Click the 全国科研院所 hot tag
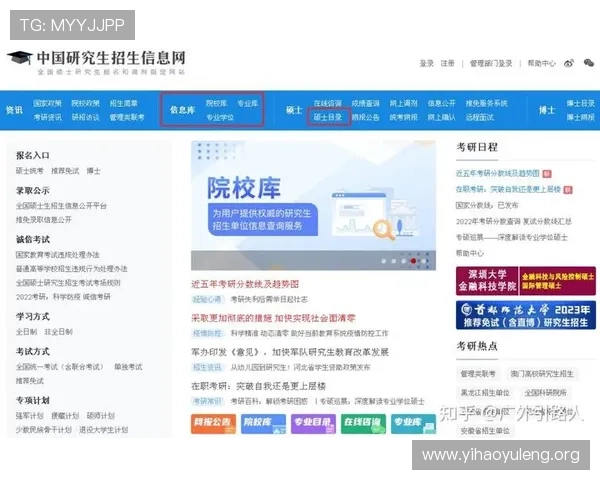Image resolution: width=600 pixels, height=480 pixels. coord(545,393)
